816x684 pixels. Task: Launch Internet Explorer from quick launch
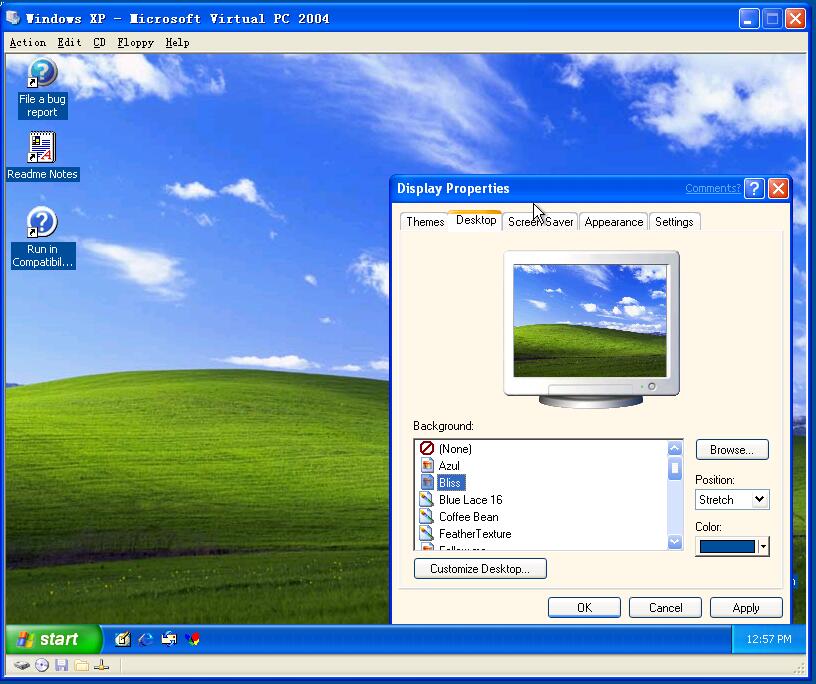146,639
